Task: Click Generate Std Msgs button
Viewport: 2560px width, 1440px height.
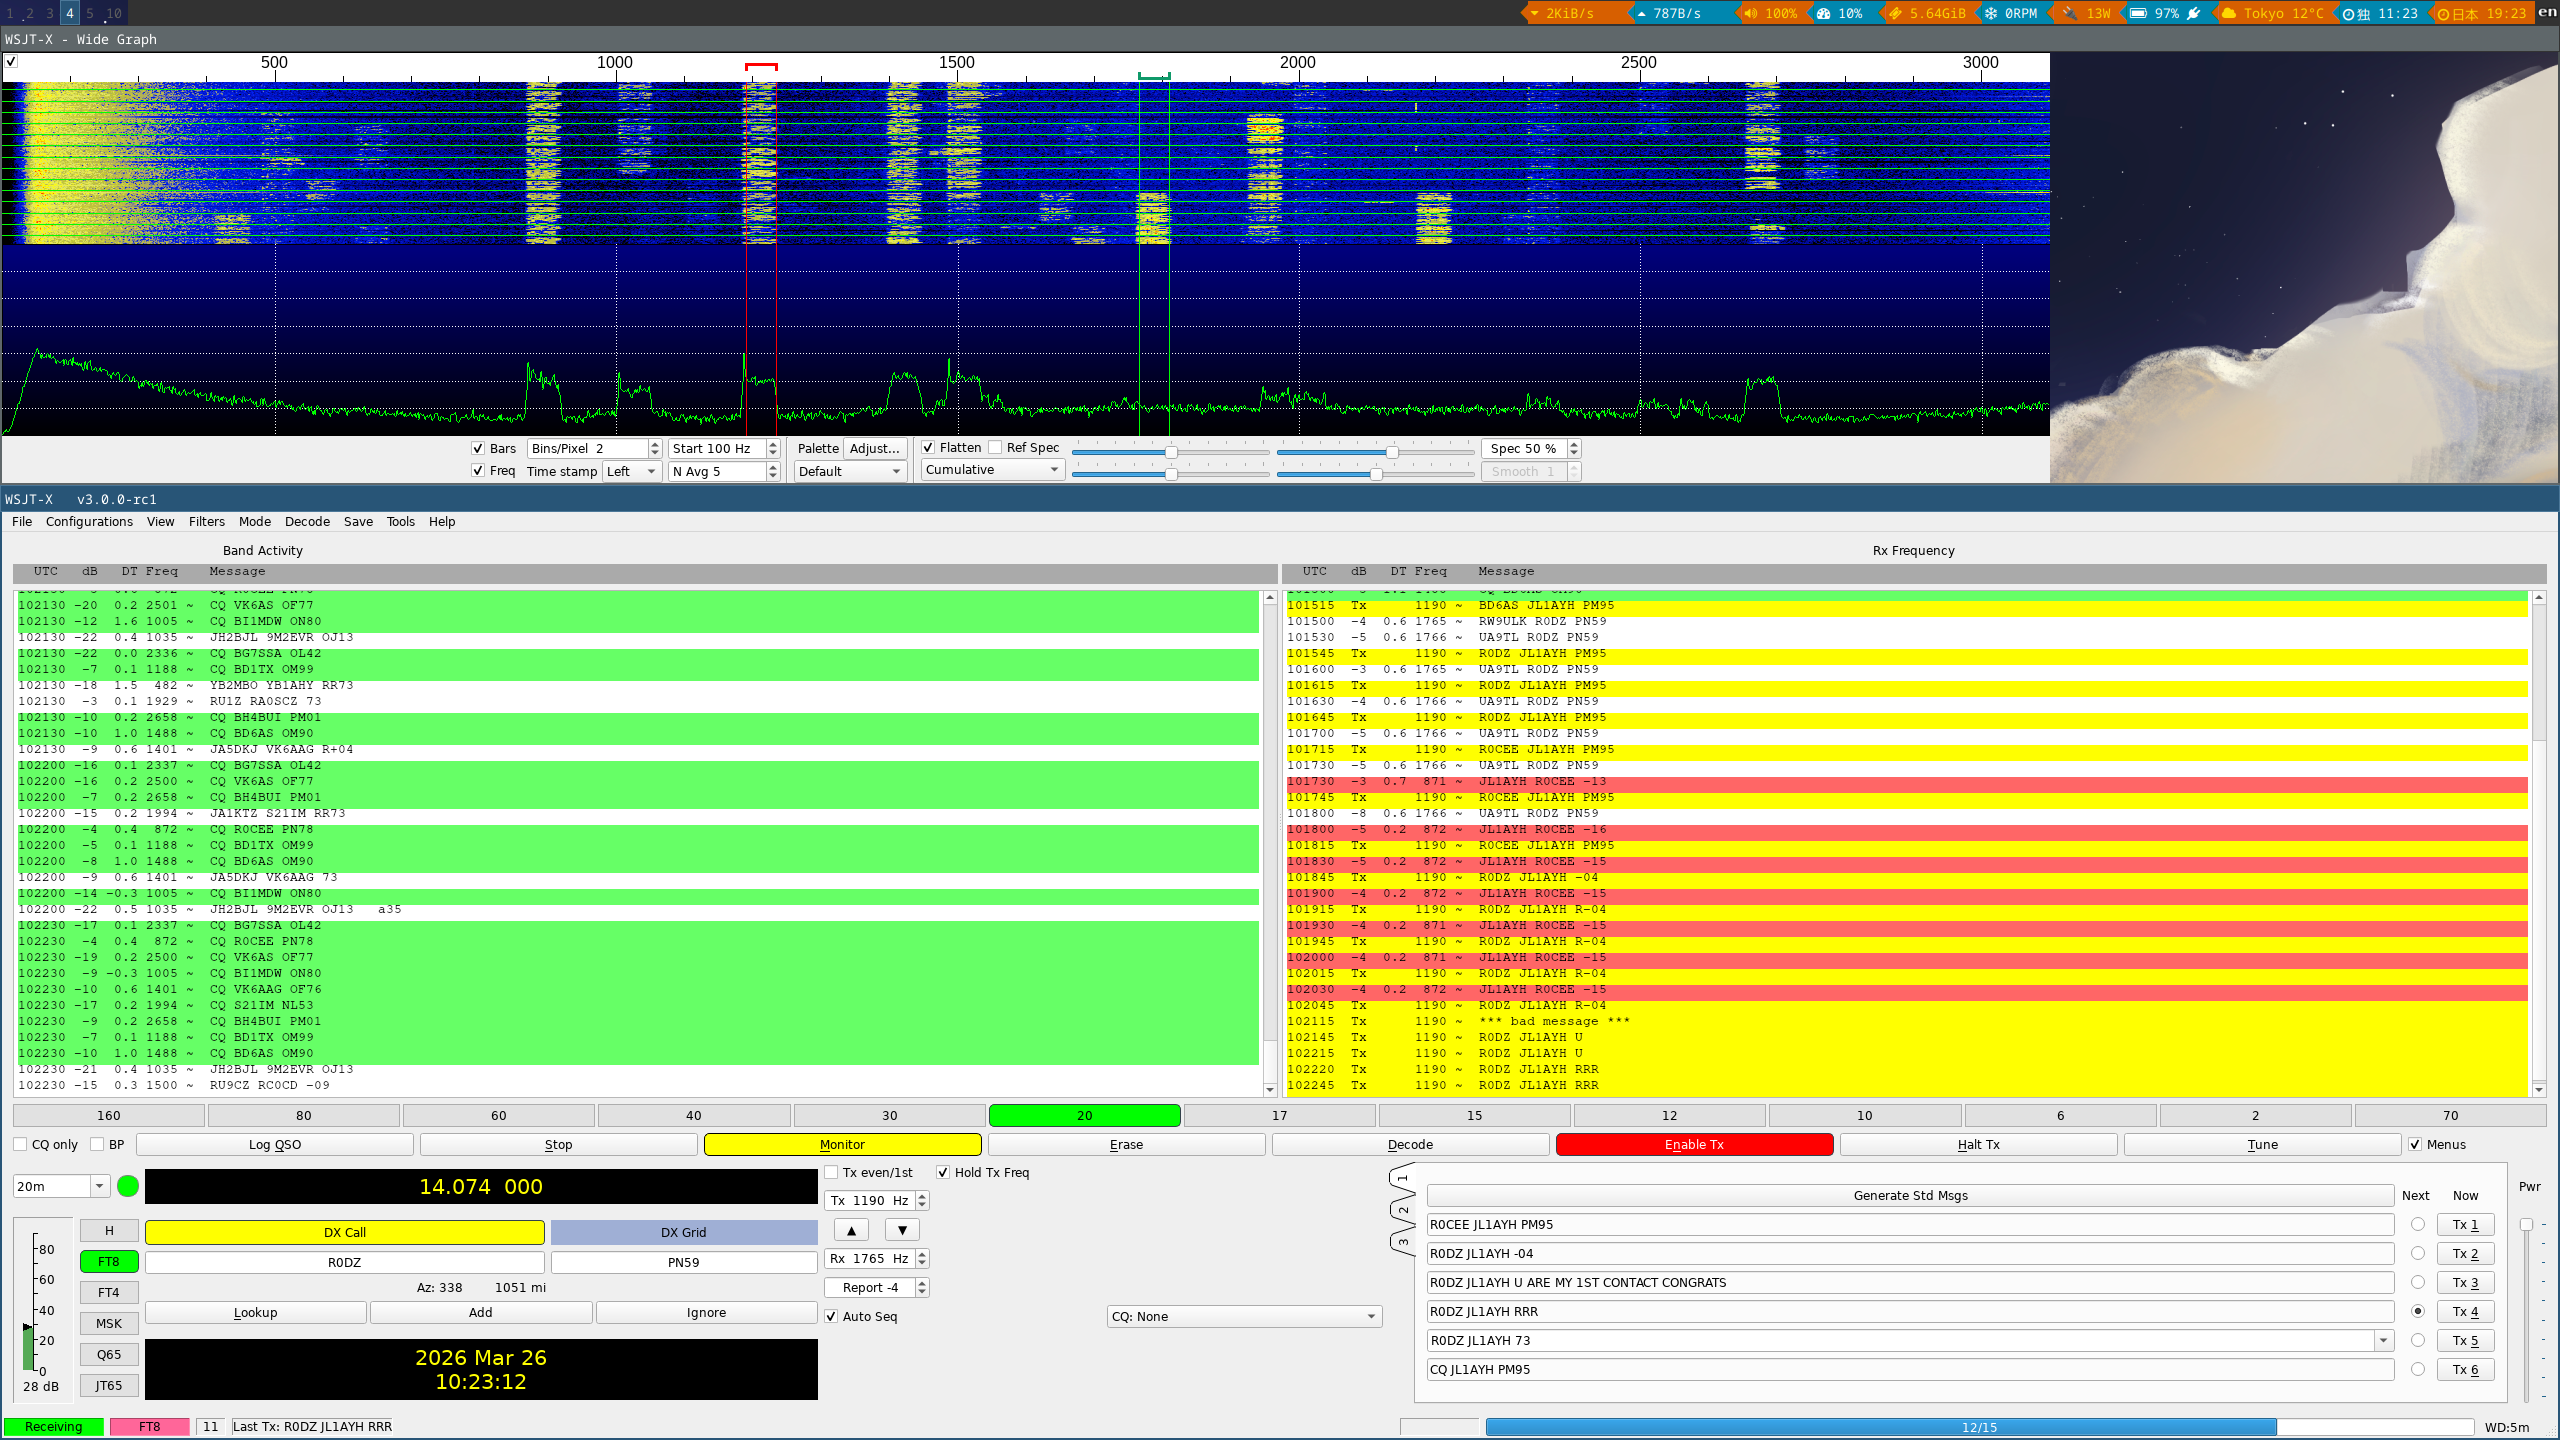Action: pos(1910,1195)
